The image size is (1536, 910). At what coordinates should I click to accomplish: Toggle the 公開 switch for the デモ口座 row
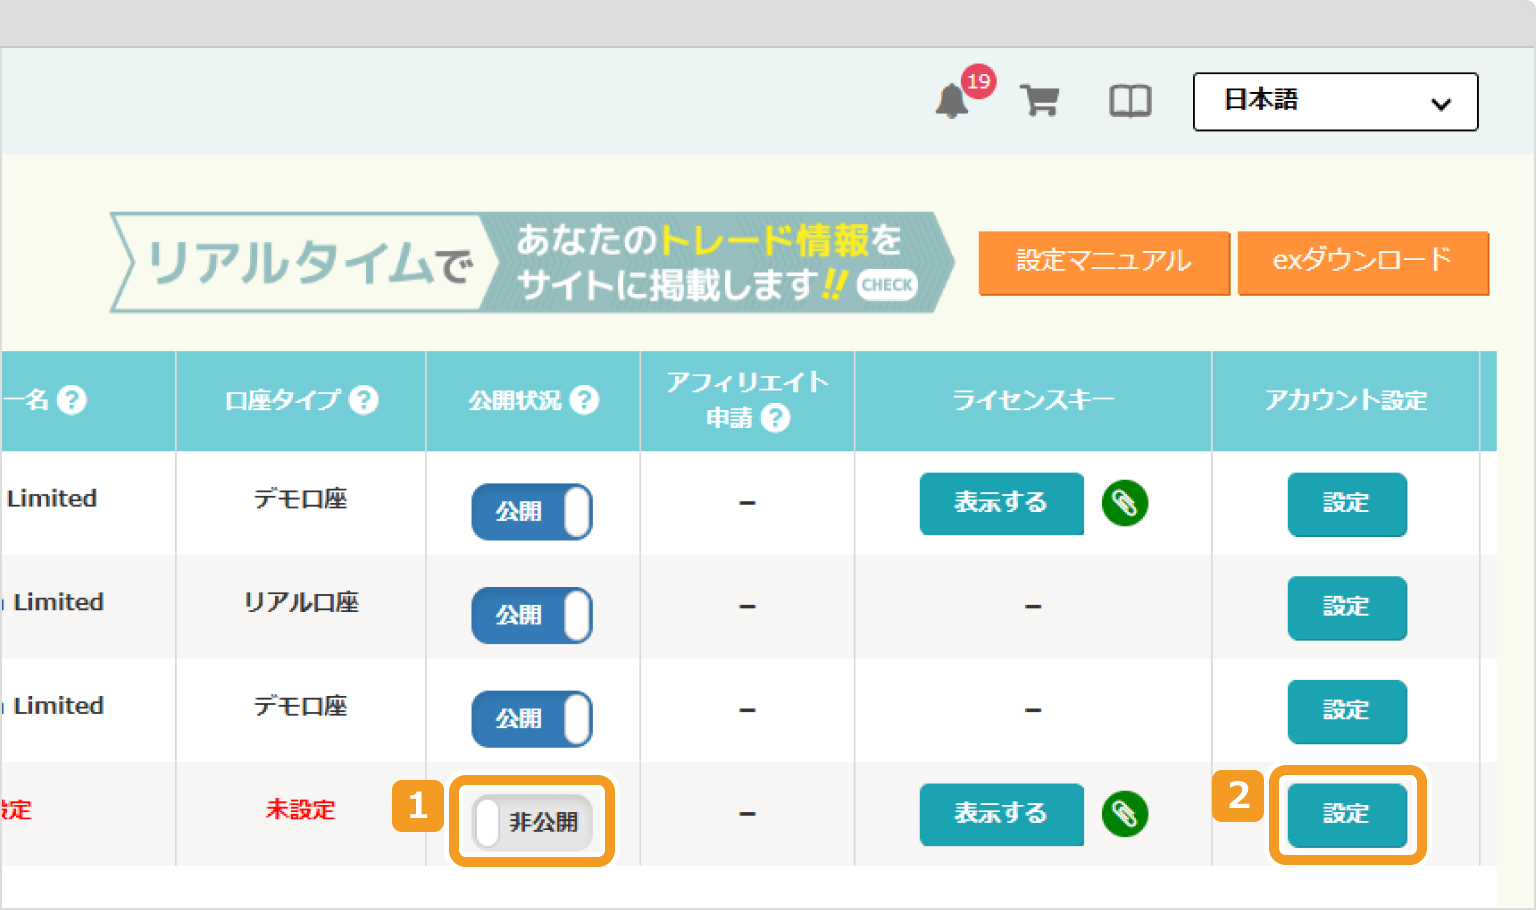pyautogui.click(x=532, y=512)
